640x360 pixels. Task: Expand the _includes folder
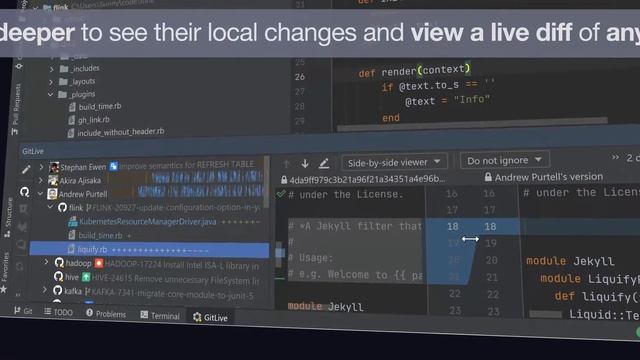(51, 69)
